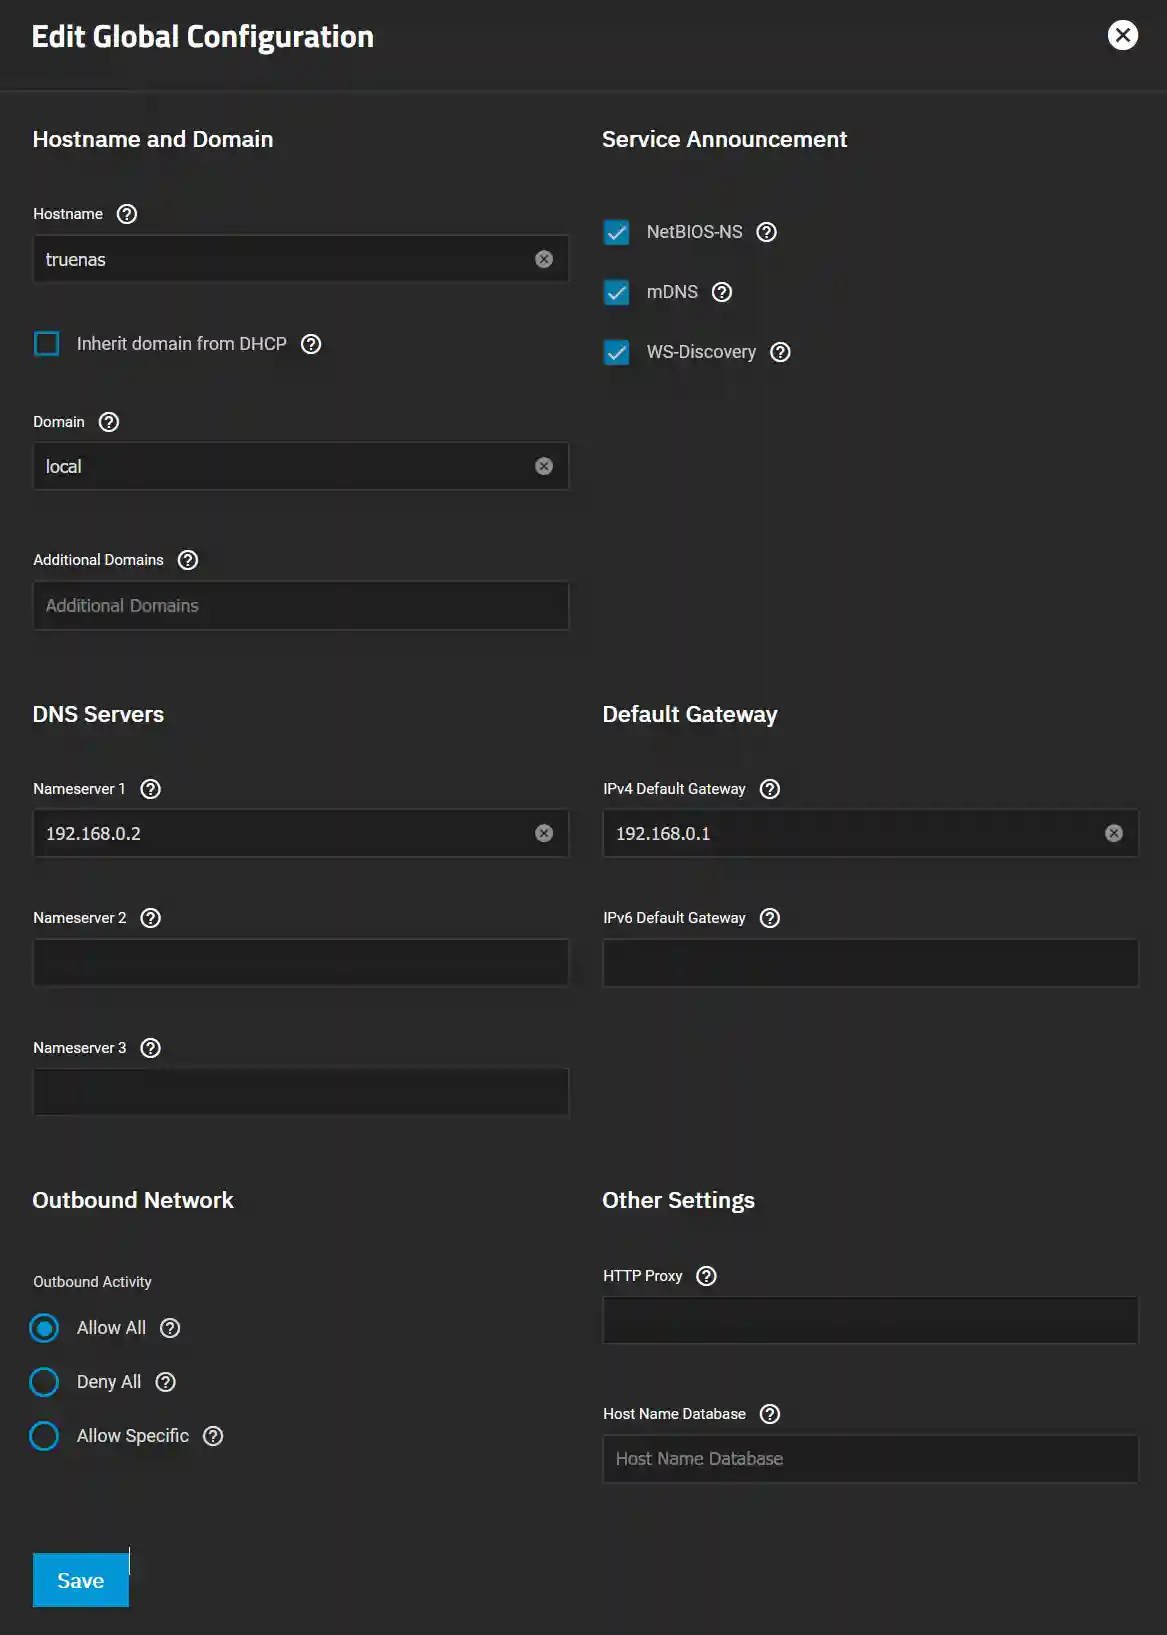Focus the HTTP Proxy input field
The height and width of the screenshot is (1635, 1167).
click(871, 1320)
